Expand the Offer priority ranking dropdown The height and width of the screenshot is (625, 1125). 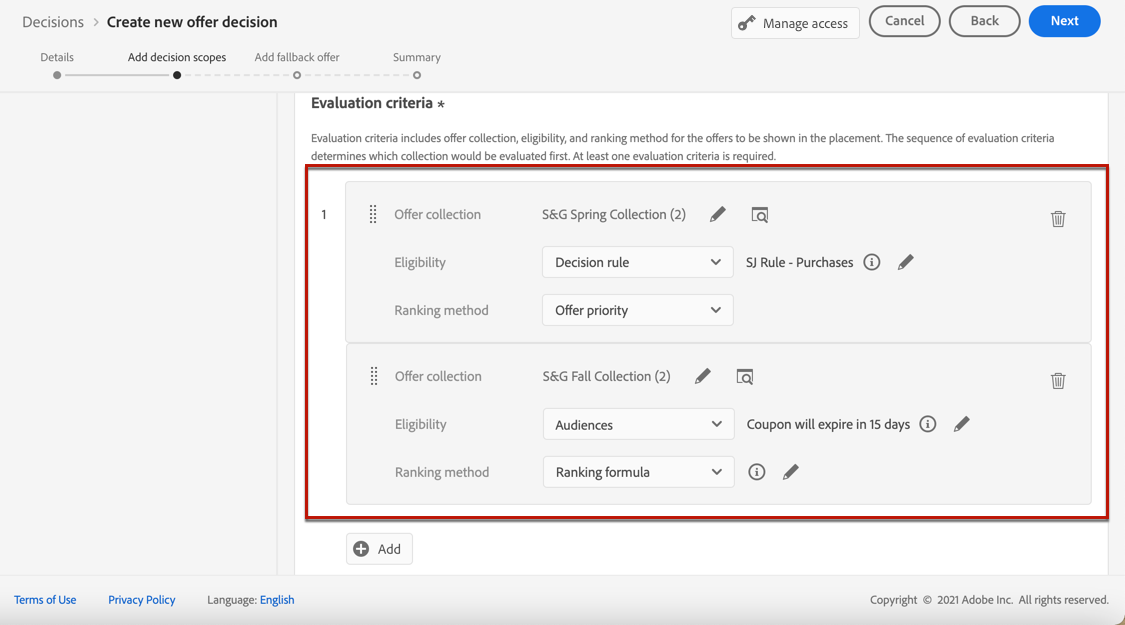click(638, 310)
